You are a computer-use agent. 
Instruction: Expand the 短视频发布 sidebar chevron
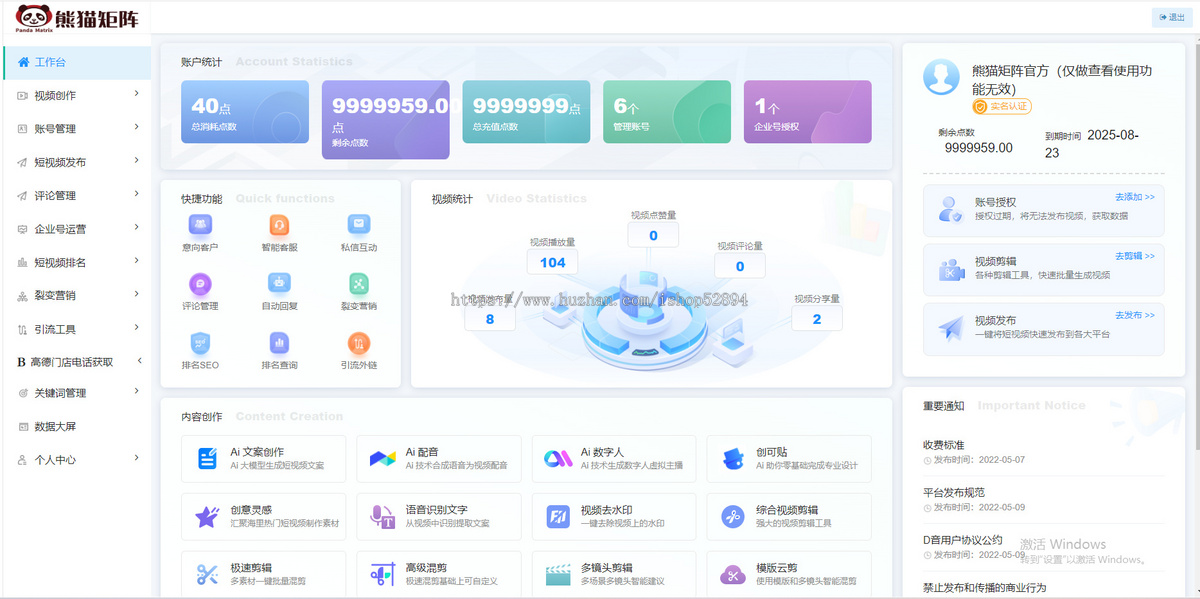(136, 161)
